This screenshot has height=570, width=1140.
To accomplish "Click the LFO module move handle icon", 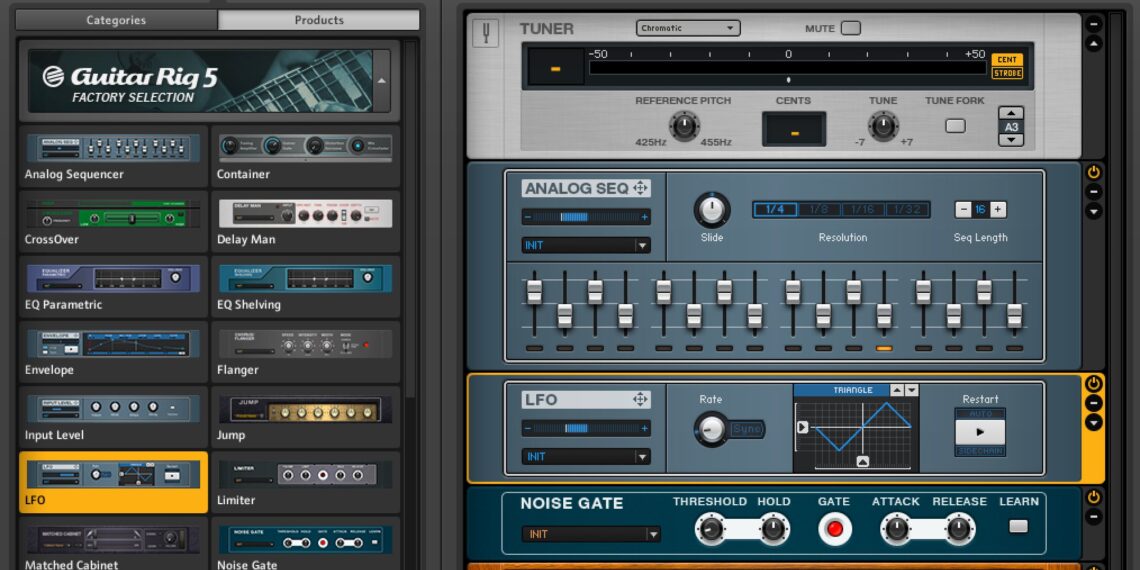I will (640, 399).
